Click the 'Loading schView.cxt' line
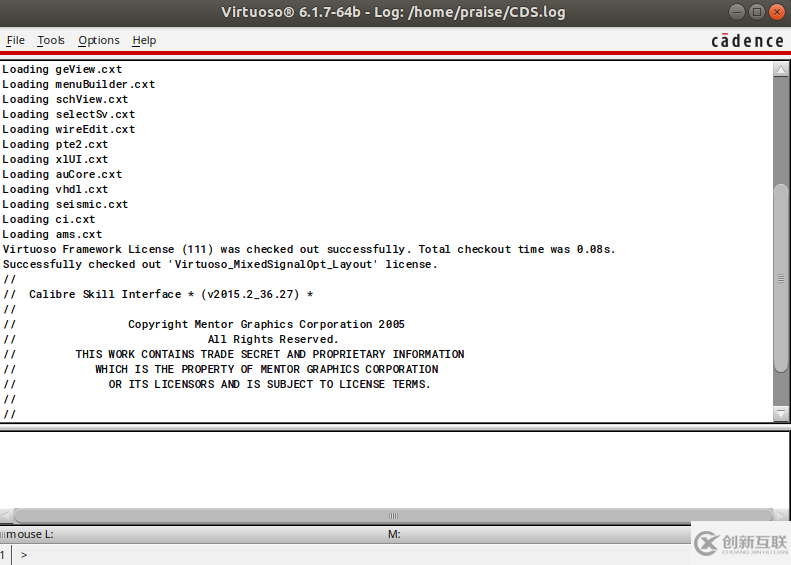The image size is (791, 565). click(65, 99)
